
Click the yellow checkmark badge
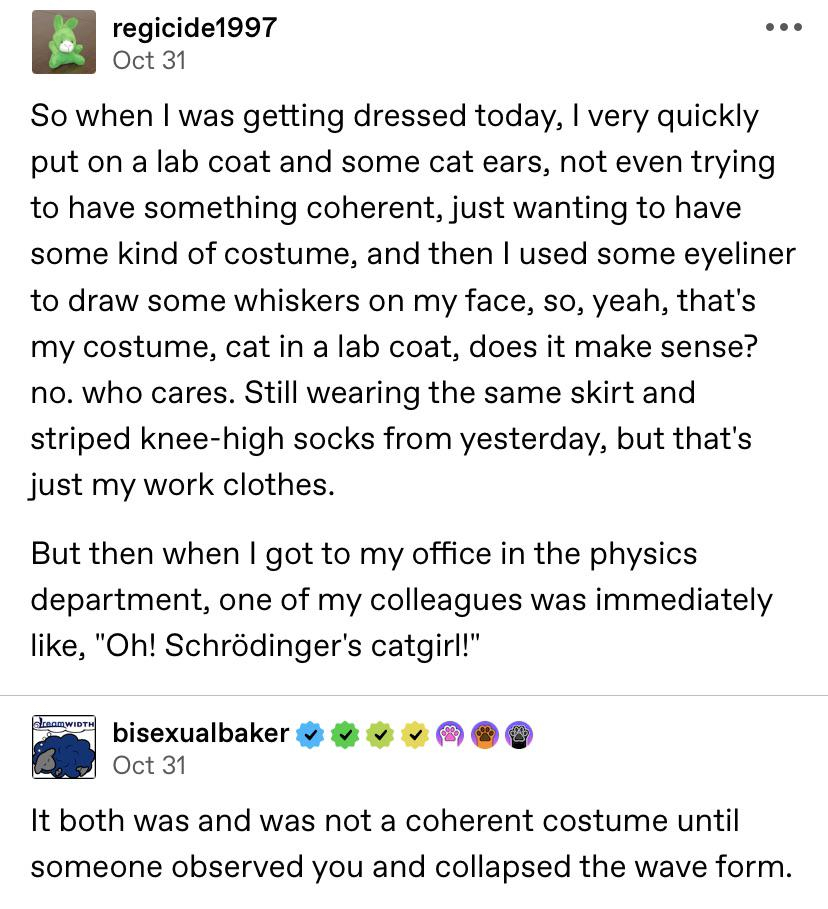[x=413, y=734]
